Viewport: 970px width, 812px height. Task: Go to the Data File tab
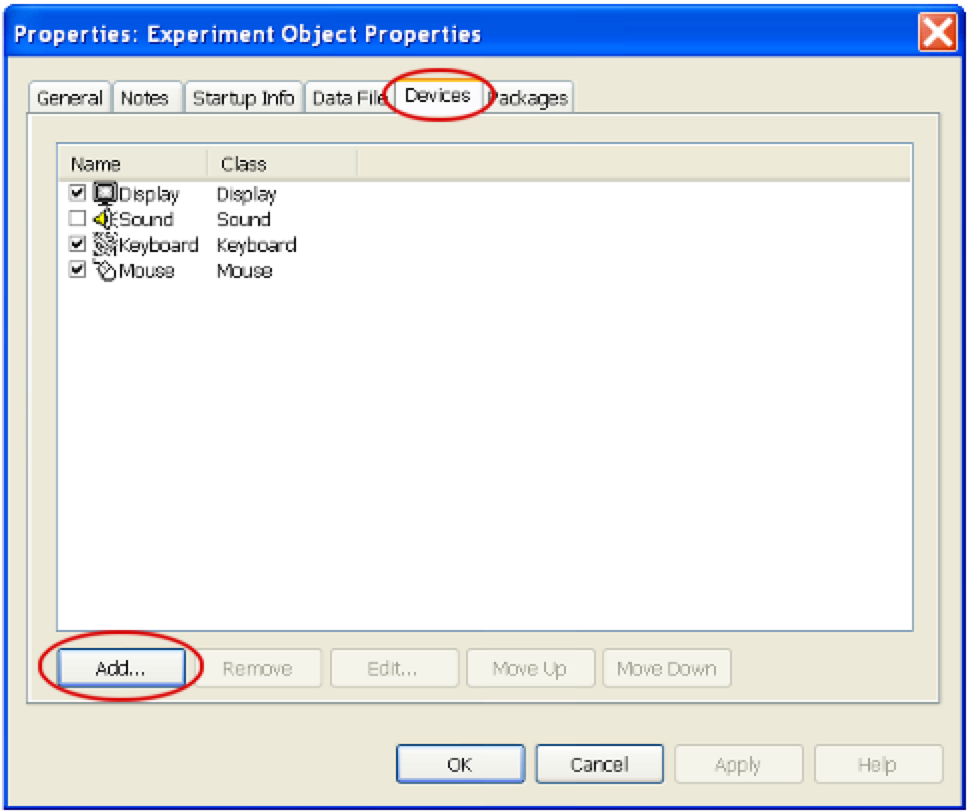click(x=347, y=98)
